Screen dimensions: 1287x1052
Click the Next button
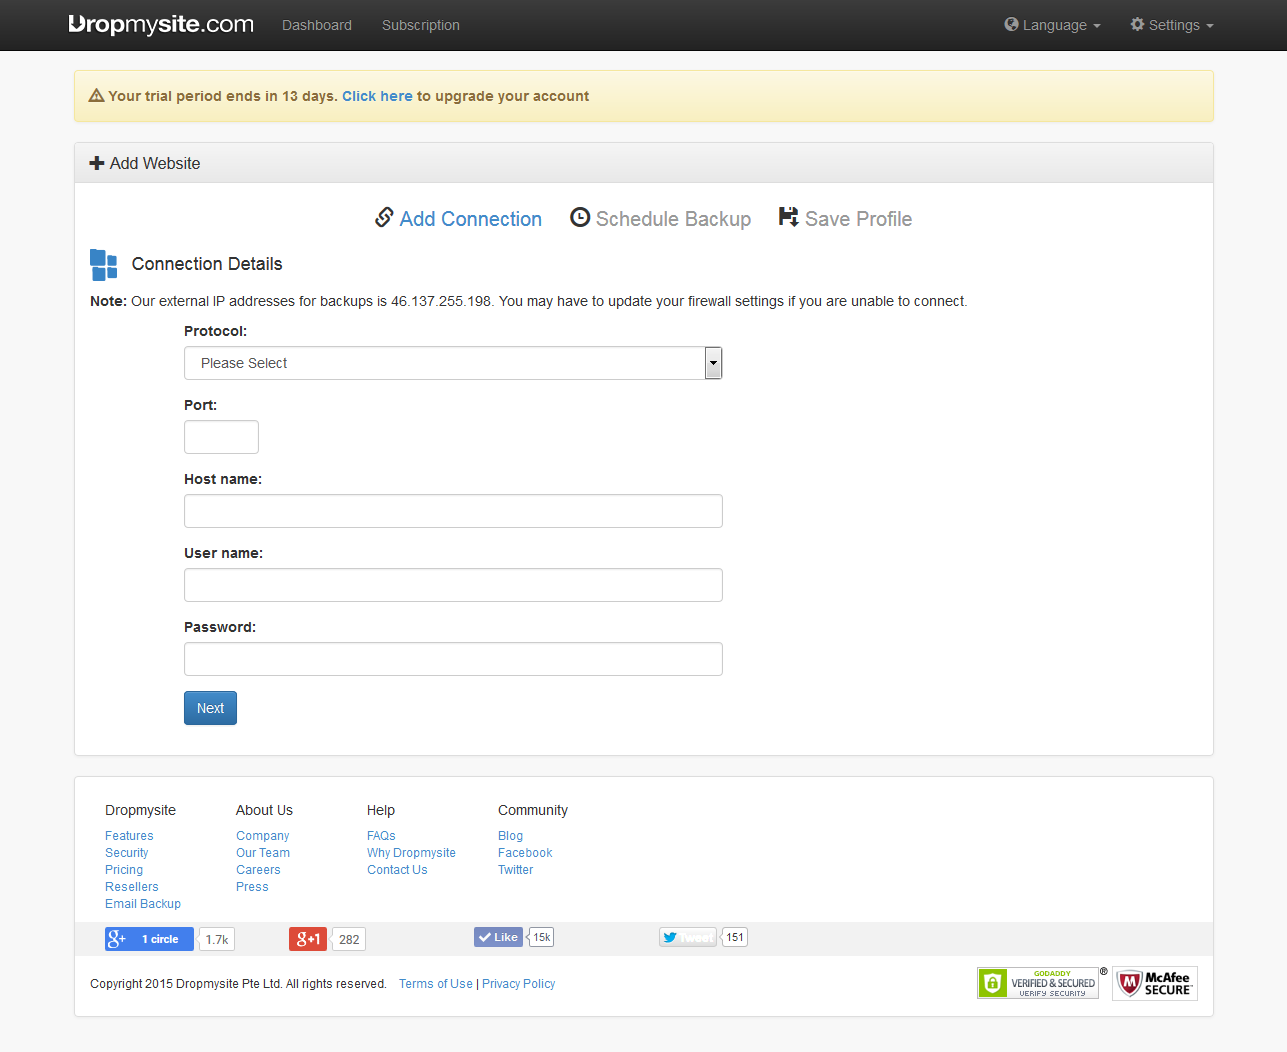210,708
